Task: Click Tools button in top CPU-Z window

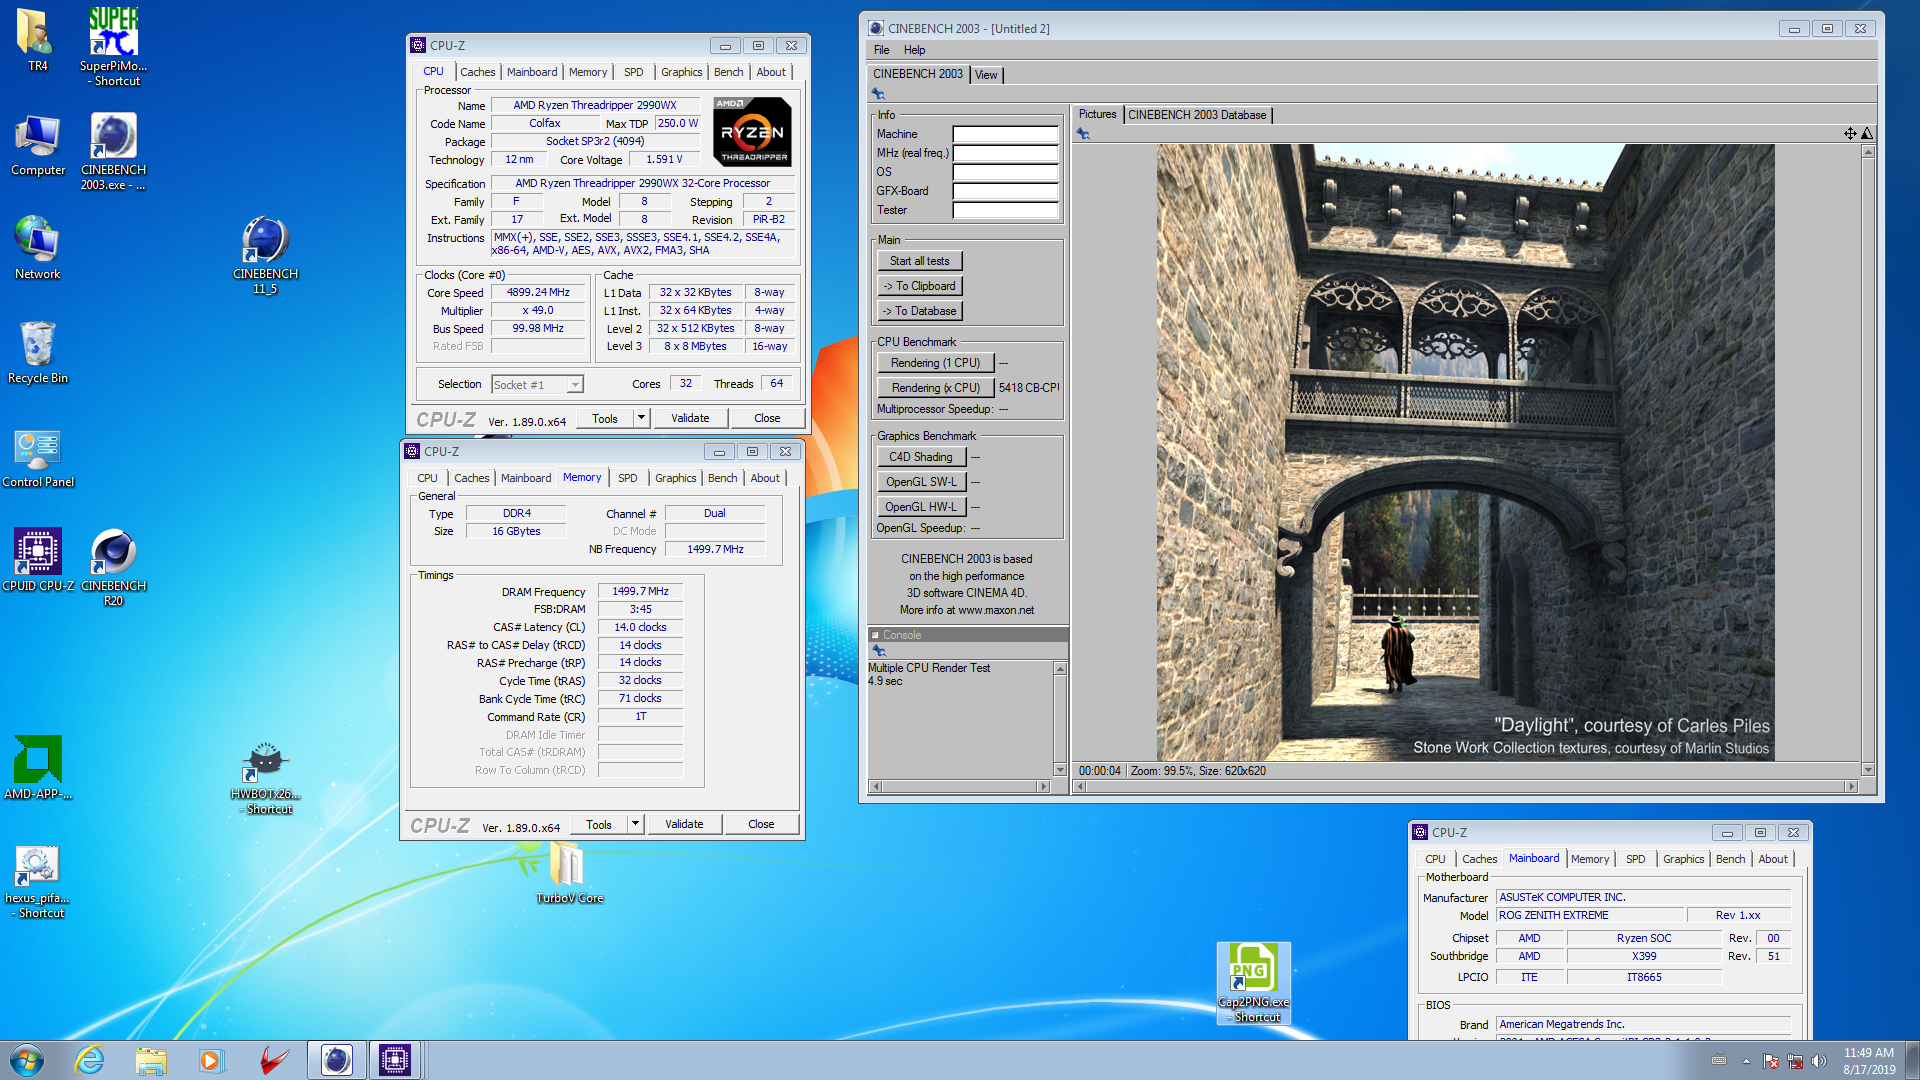Action: click(x=605, y=418)
